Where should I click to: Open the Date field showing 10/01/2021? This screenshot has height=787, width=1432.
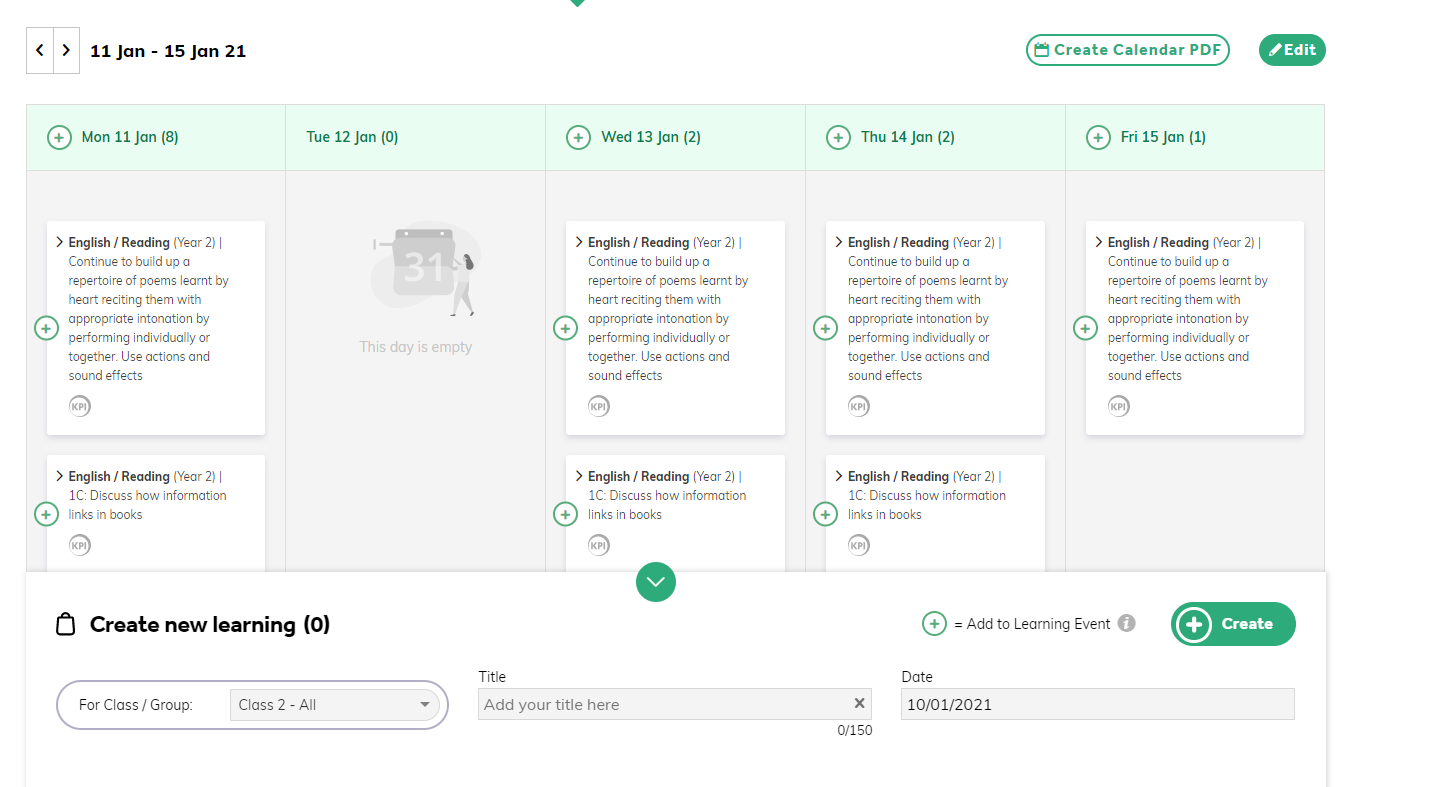click(x=1098, y=704)
